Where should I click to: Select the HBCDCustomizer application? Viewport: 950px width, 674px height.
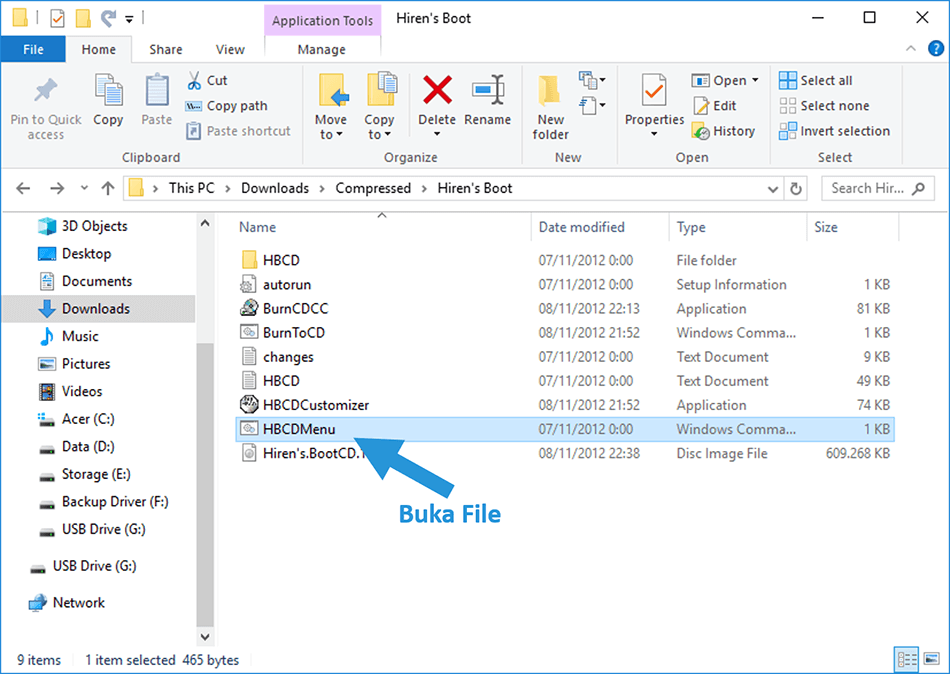click(x=565, y=405)
